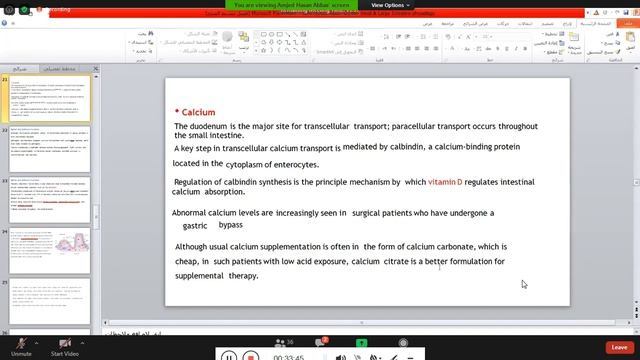This screenshot has height=360, width=640.
Task: Switch to the Slides pane tab
Action: click(x=20, y=69)
